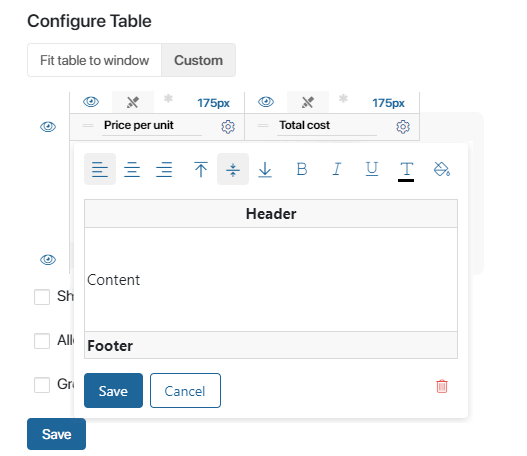Set vertical alignment to bottom
The width and height of the screenshot is (527, 456).
point(265,169)
